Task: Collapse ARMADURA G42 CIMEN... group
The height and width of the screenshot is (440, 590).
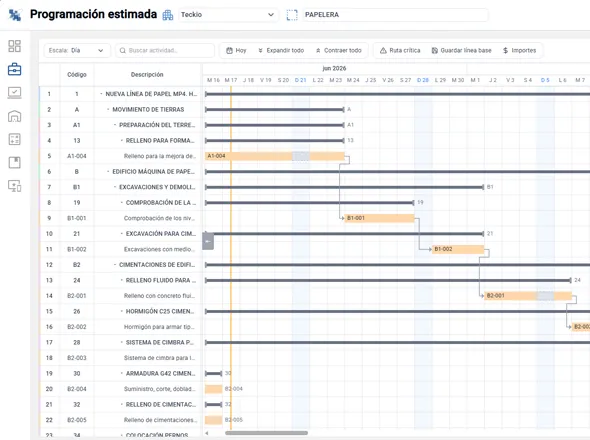Action: pyautogui.click(x=122, y=373)
